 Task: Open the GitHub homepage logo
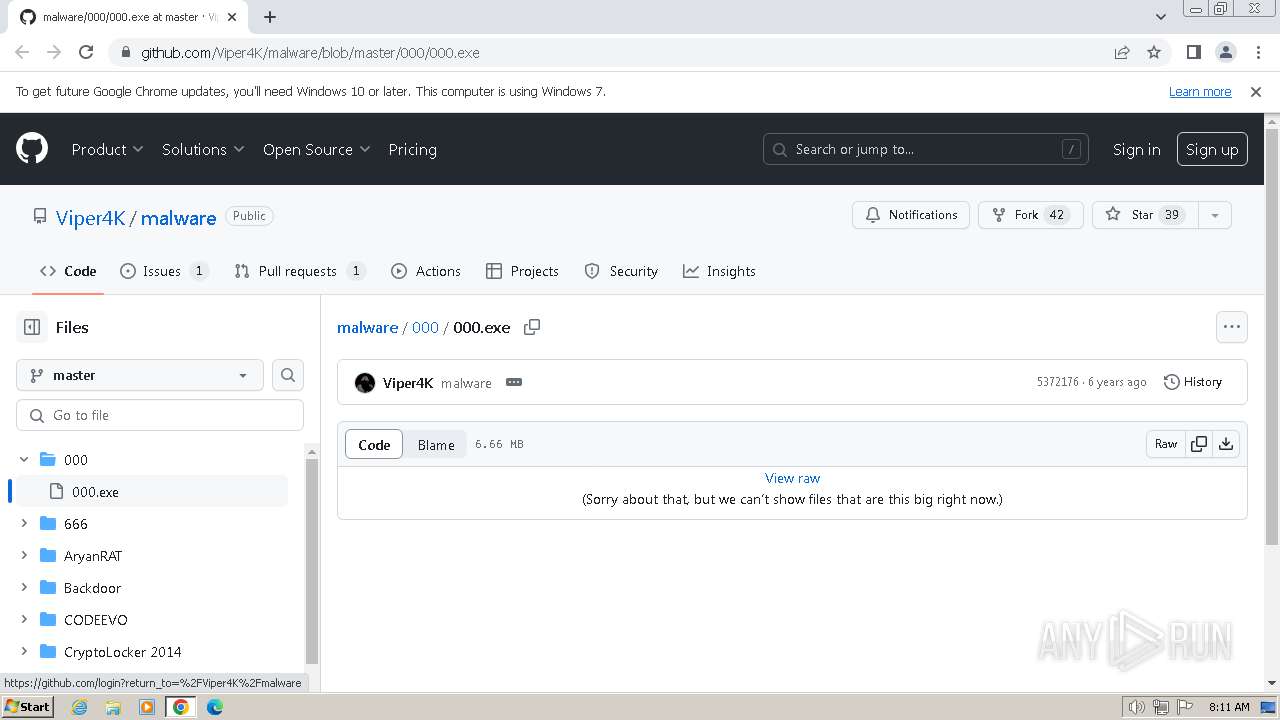(32, 149)
